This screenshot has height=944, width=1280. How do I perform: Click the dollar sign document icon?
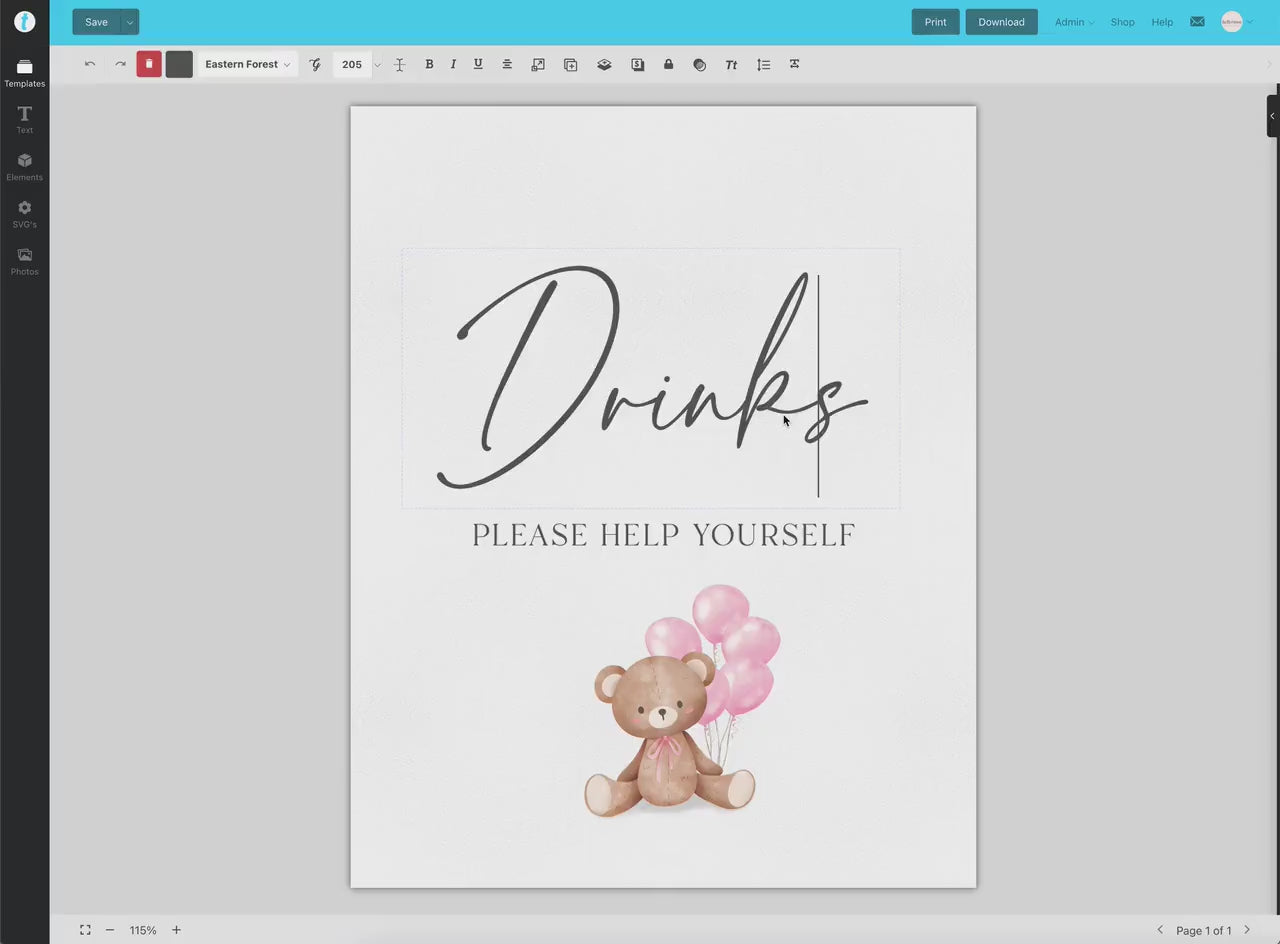click(637, 64)
